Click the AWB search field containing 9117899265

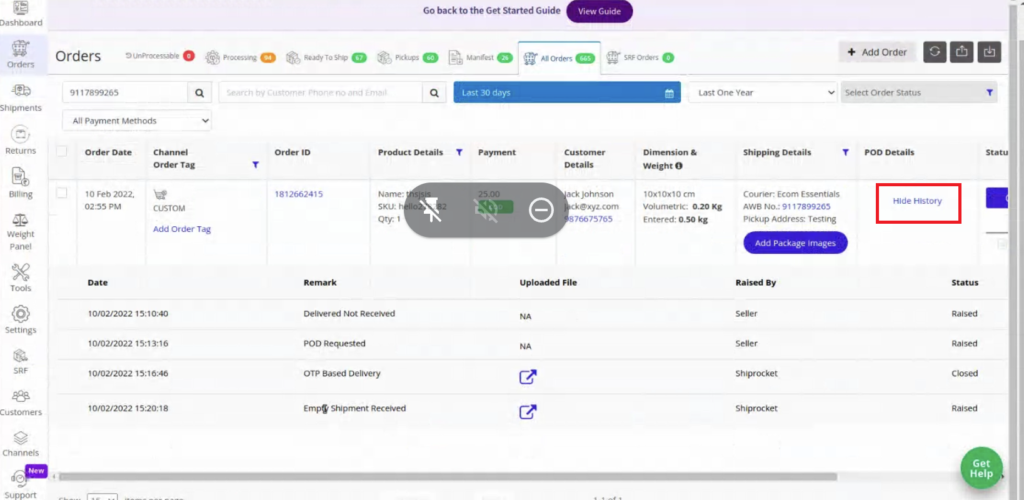pyautogui.click(x=125, y=93)
